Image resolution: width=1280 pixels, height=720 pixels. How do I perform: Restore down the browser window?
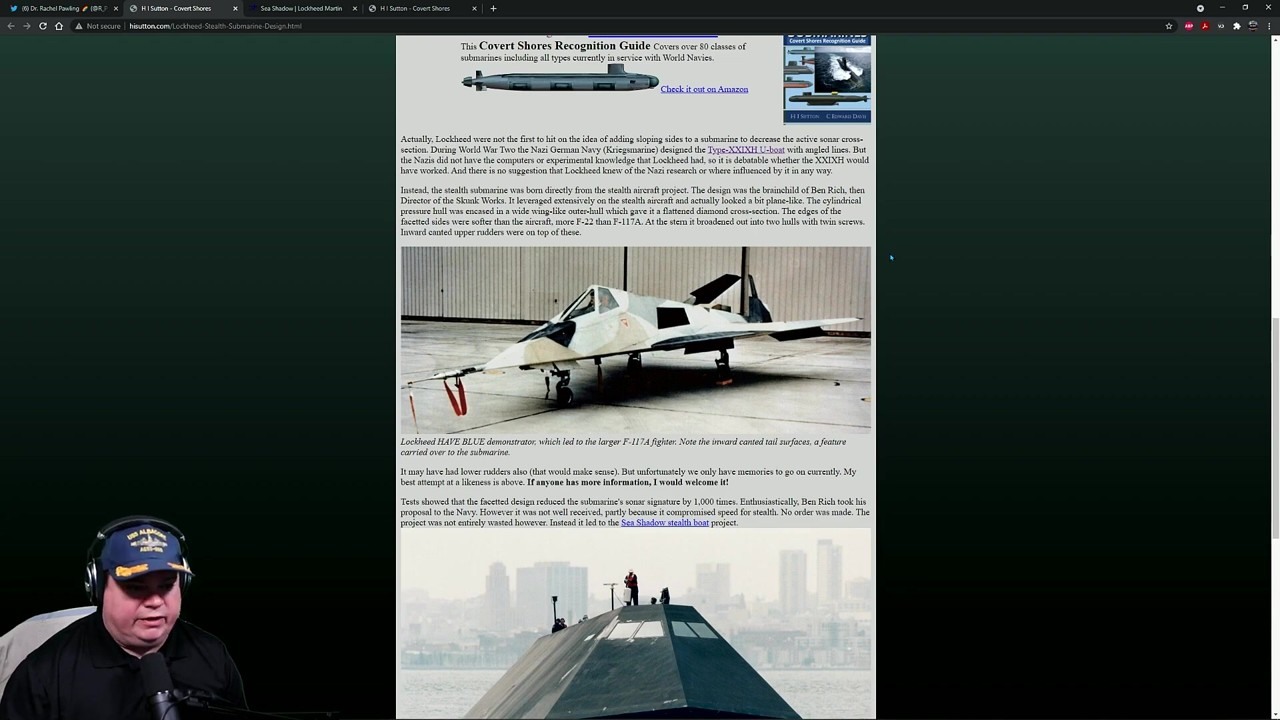tap(1245, 8)
